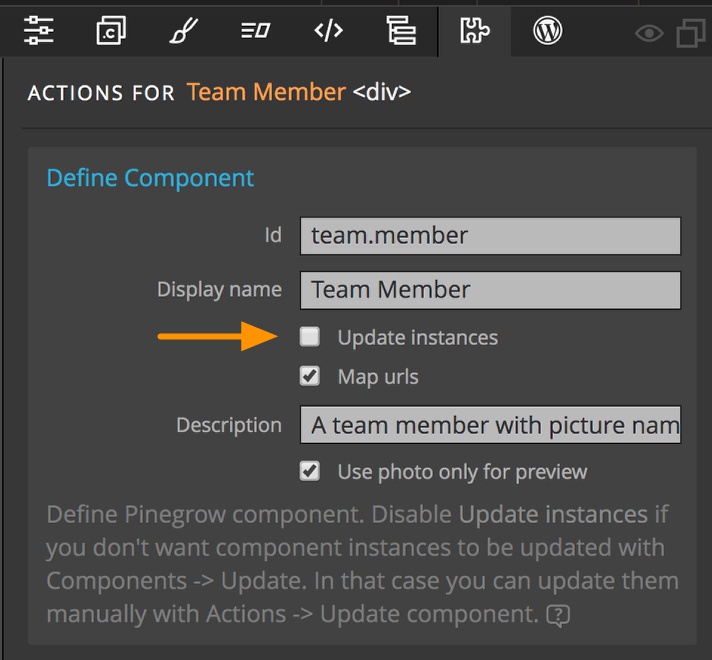
Task: Edit the Id field team.member
Action: coord(490,236)
